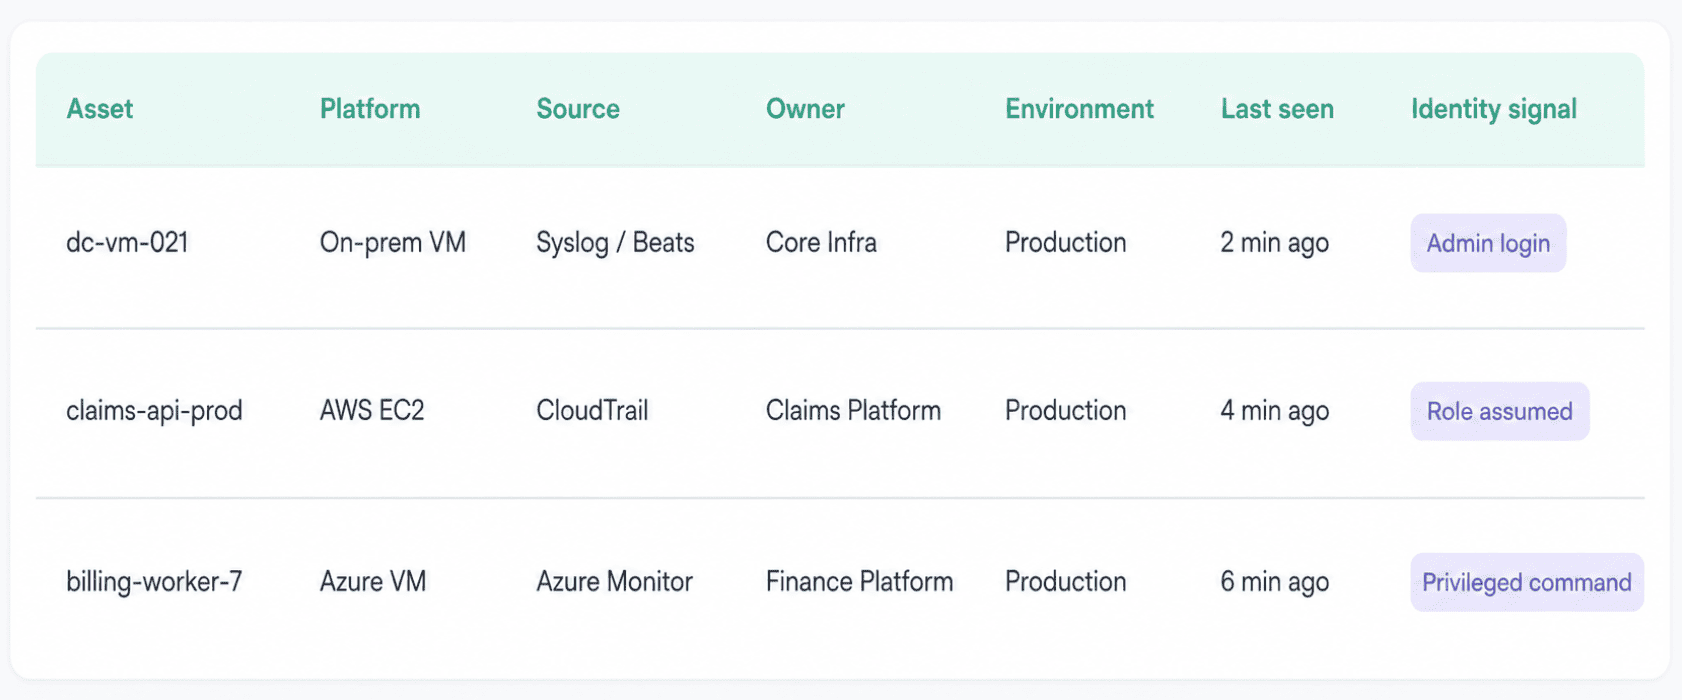Click the Asset column header

pyautogui.click(x=99, y=109)
